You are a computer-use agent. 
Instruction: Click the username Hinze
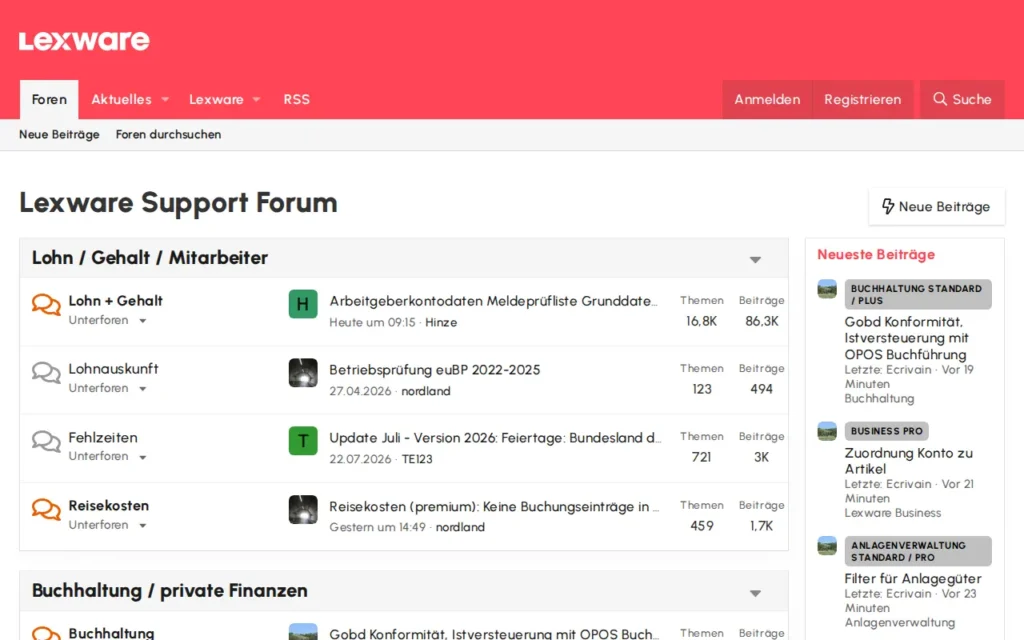(441, 322)
